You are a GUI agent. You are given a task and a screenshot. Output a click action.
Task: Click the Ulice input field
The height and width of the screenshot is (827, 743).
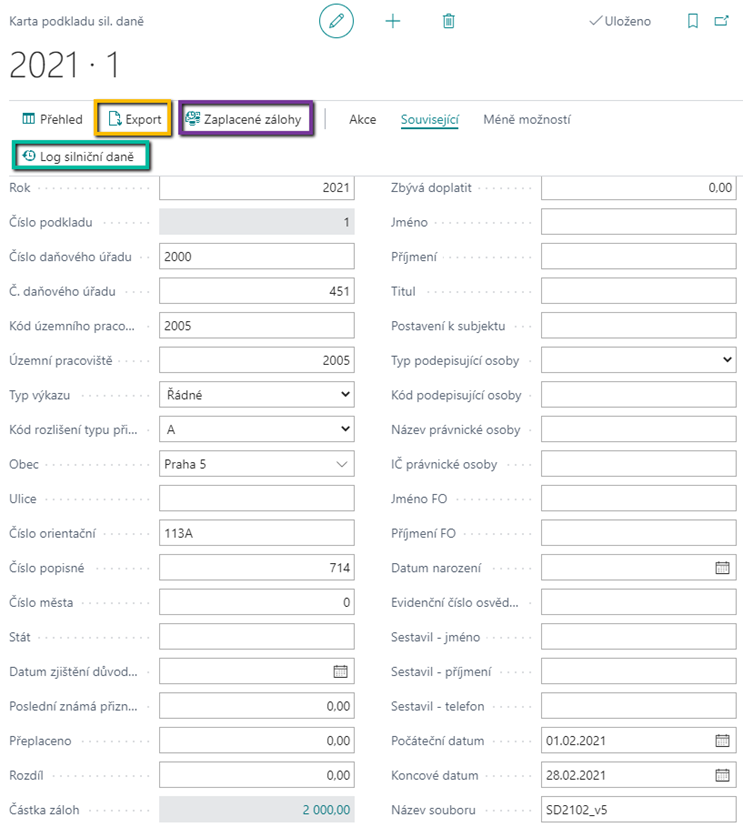[256, 498]
